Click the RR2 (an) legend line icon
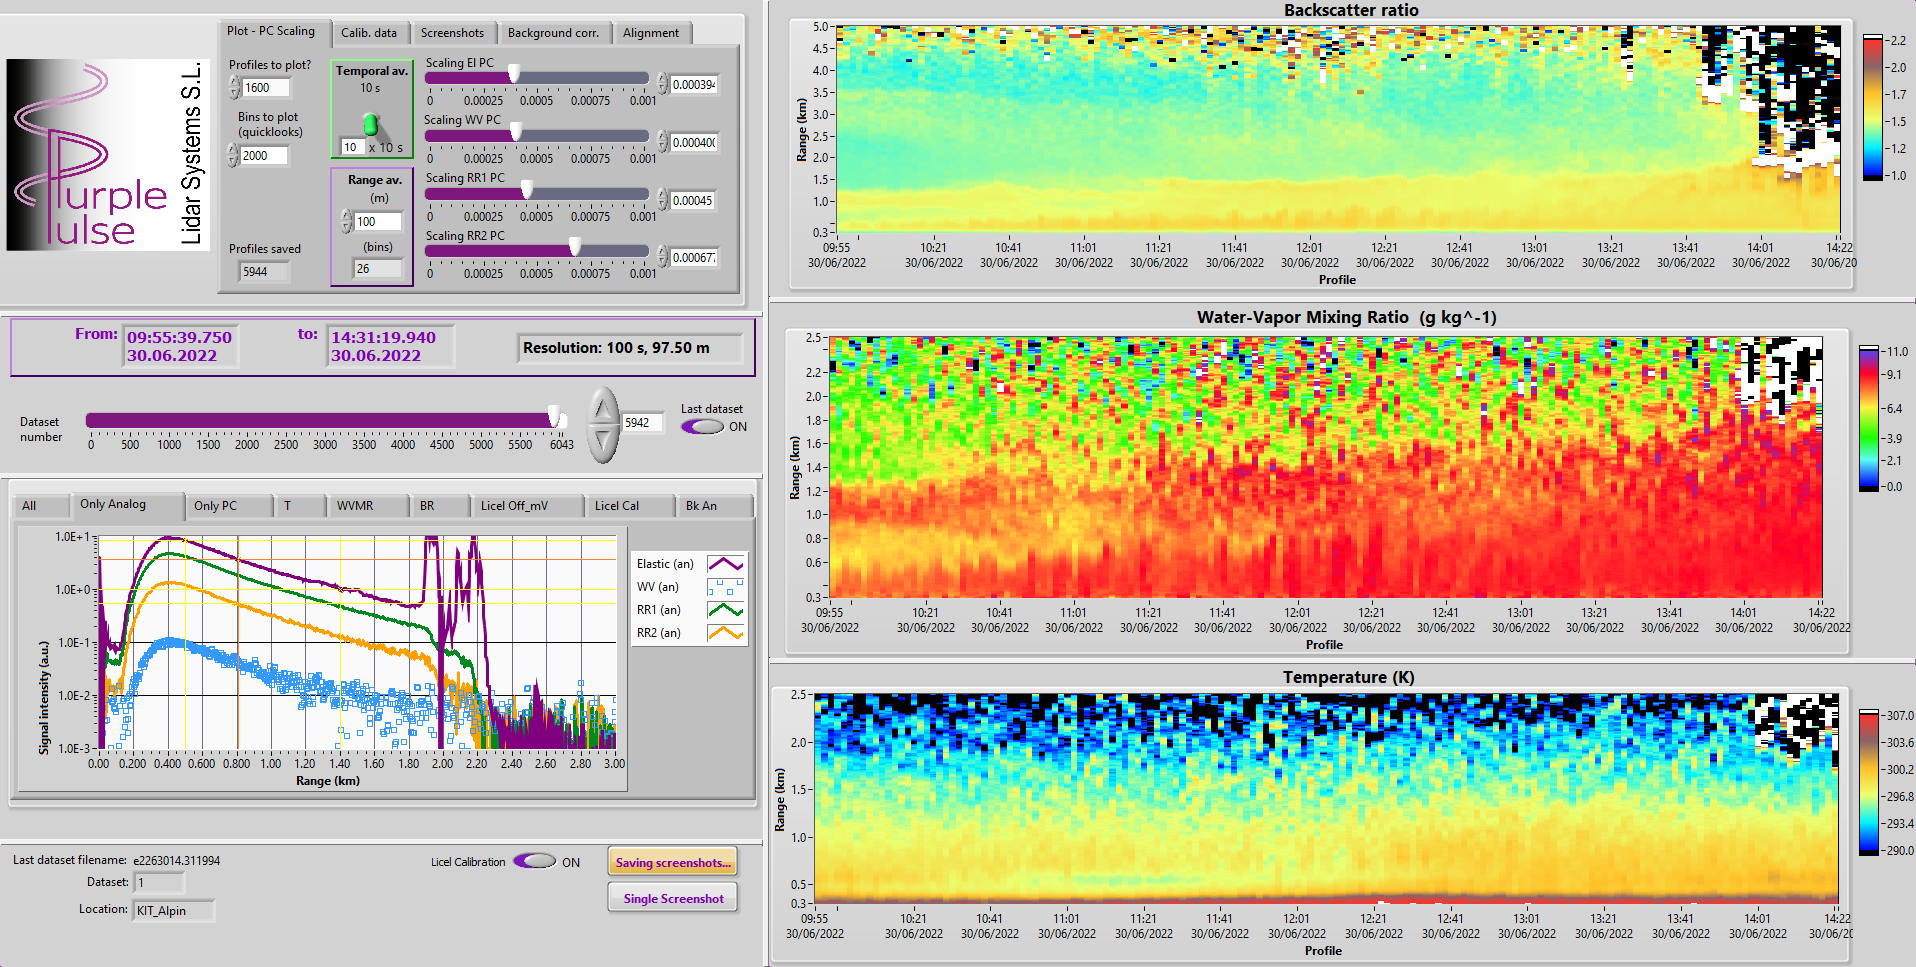The height and width of the screenshot is (967, 1916). tap(726, 633)
